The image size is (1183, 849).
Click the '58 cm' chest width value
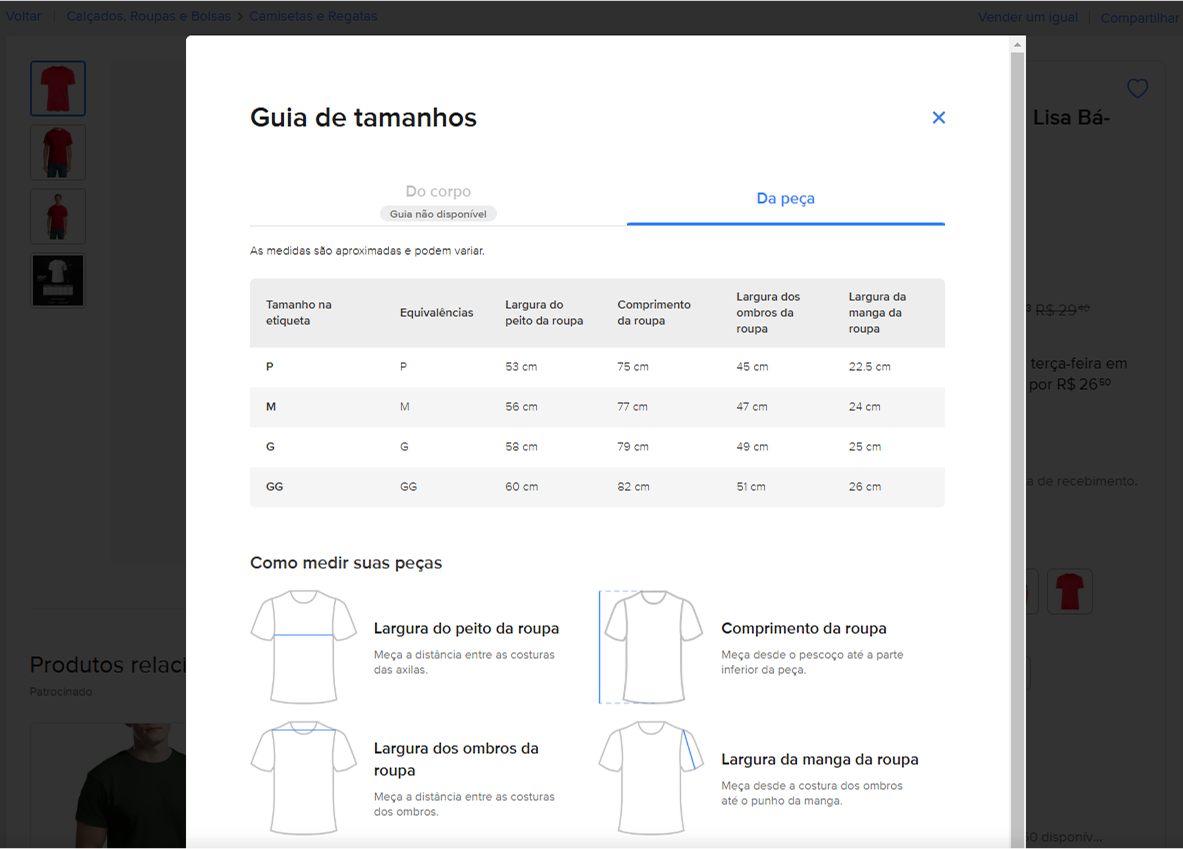[521, 447]
